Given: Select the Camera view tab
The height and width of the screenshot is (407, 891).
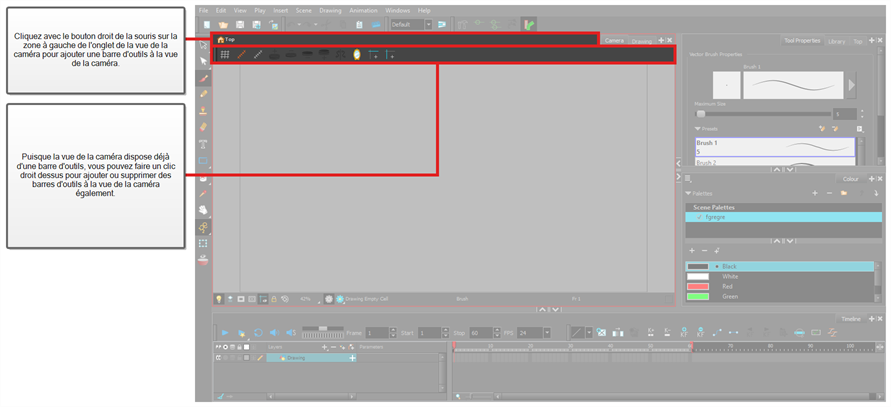Looking at the screenshot, I should pos(614,40).
